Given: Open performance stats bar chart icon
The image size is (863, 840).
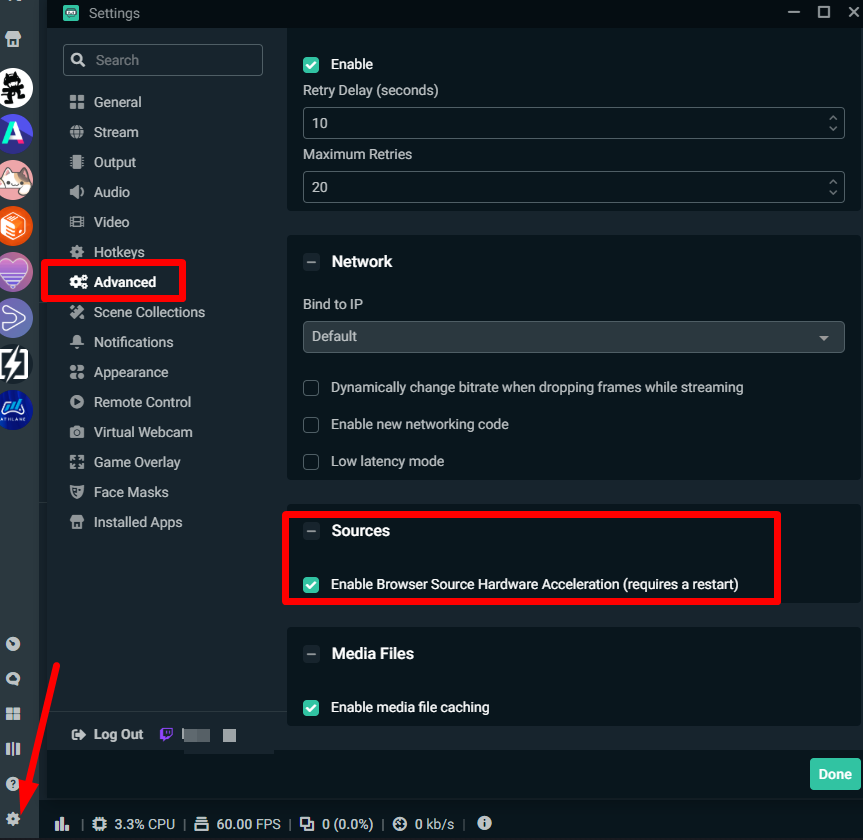Looking at the screenshot, I should coord(62,824).
